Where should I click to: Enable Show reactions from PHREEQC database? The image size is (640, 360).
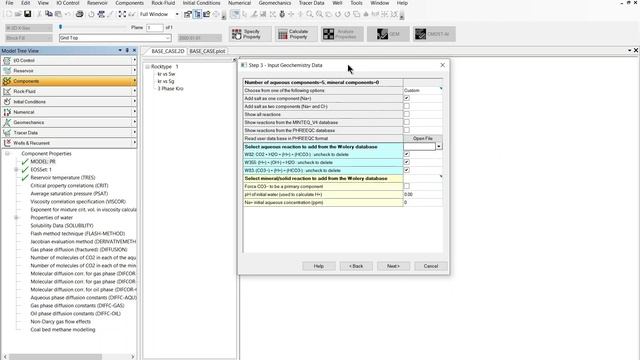(x=407, y=130)
